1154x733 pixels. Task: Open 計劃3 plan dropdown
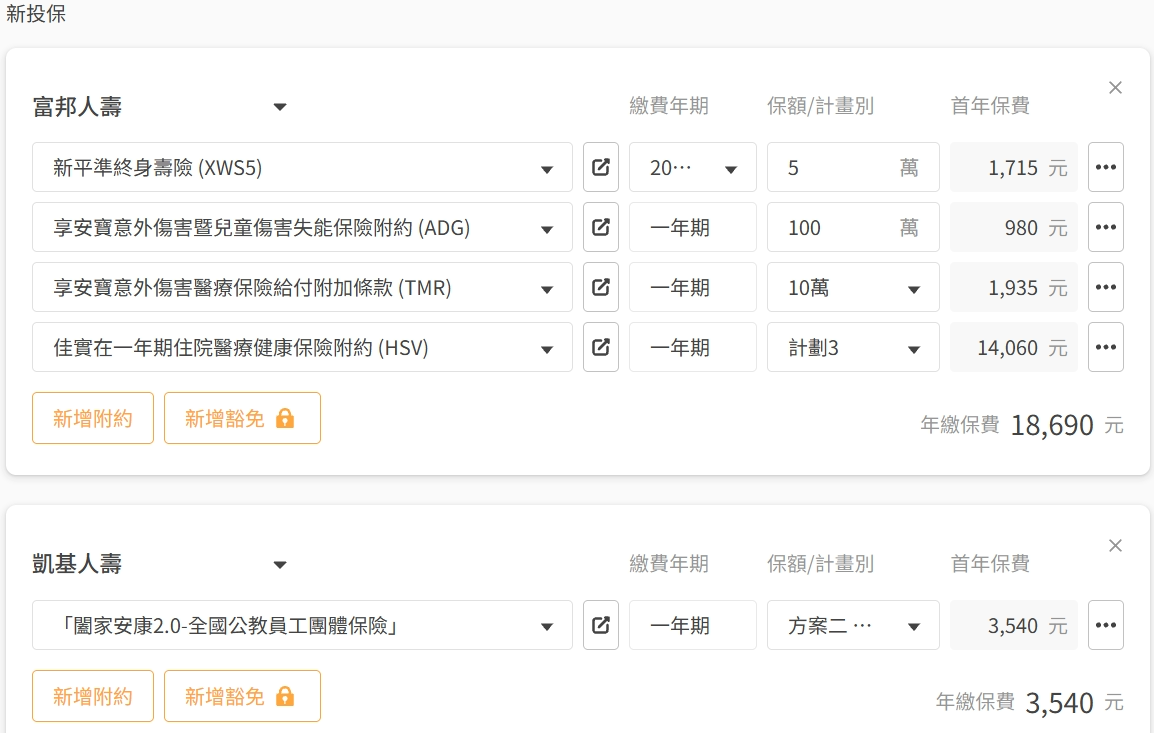coord(853,347)
